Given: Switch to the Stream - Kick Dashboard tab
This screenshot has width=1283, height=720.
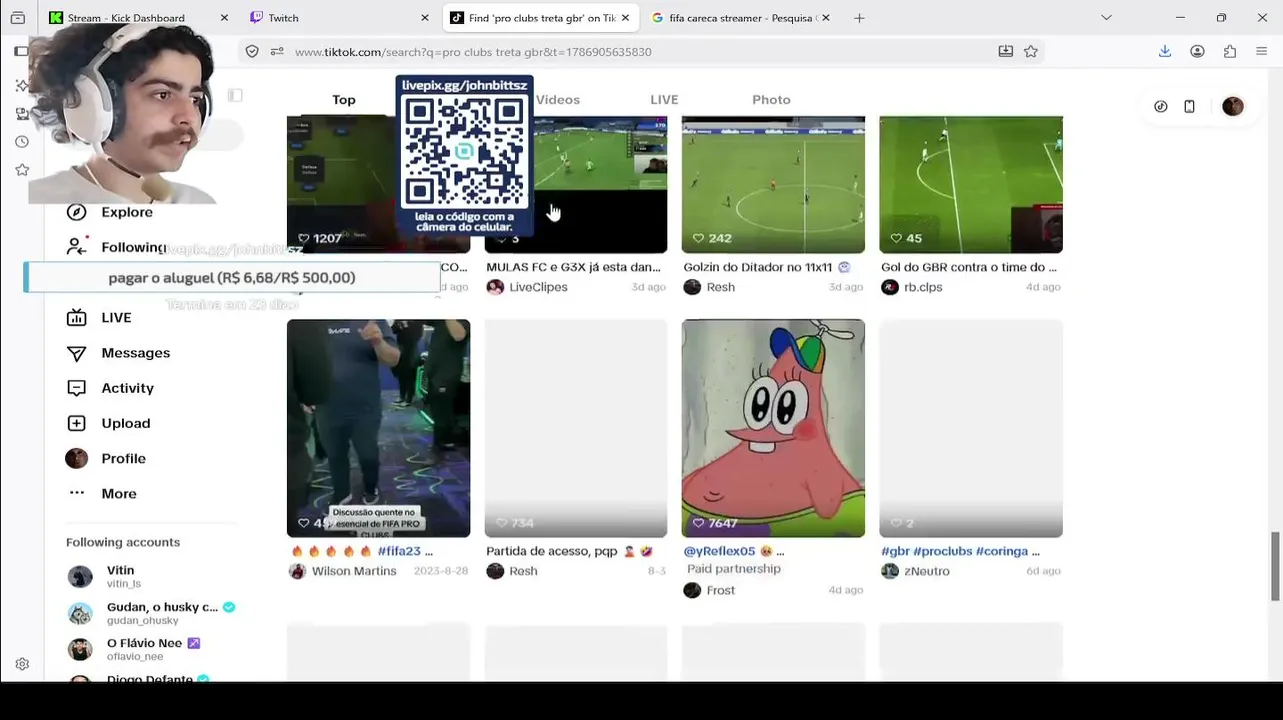Looking at the screenshot, I should pyautogui.click(x=138, y=18).
